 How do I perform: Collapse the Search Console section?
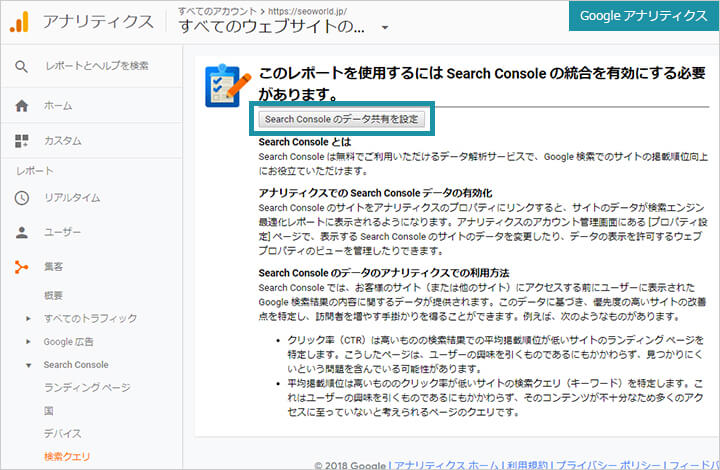coord(28,365)
